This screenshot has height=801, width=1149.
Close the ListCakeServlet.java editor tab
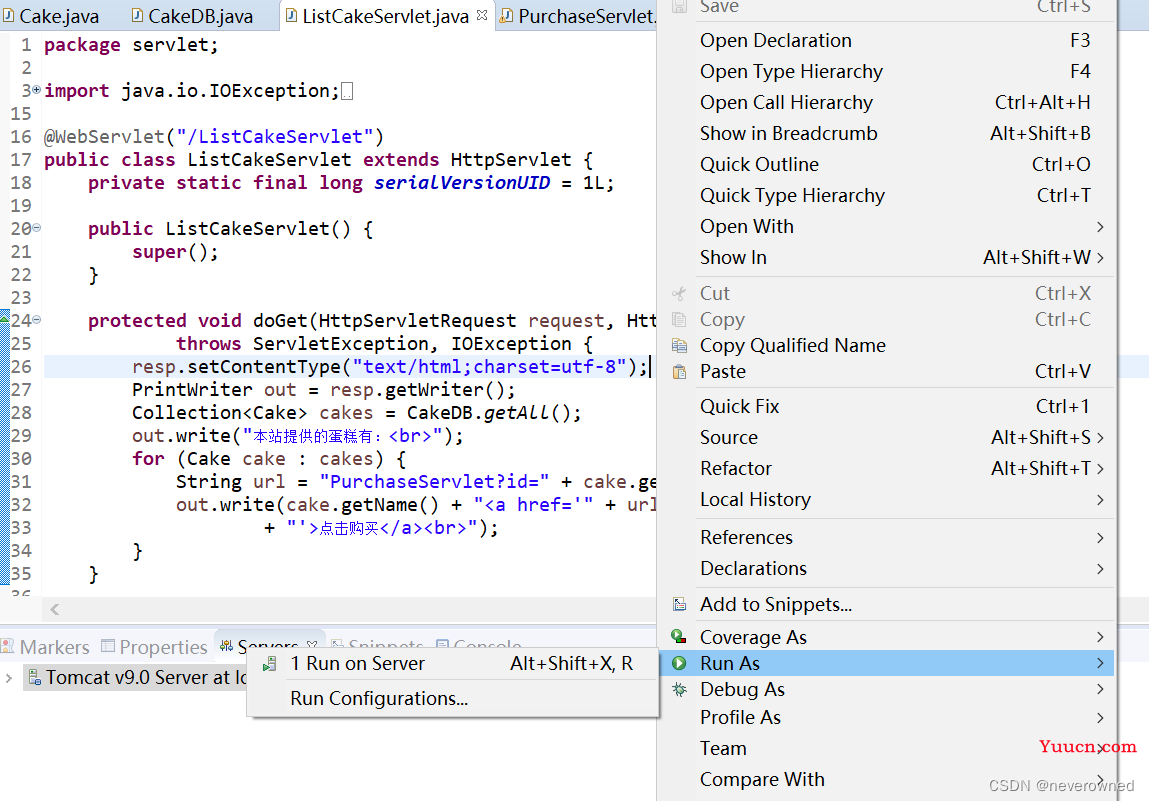coord(482,15)
